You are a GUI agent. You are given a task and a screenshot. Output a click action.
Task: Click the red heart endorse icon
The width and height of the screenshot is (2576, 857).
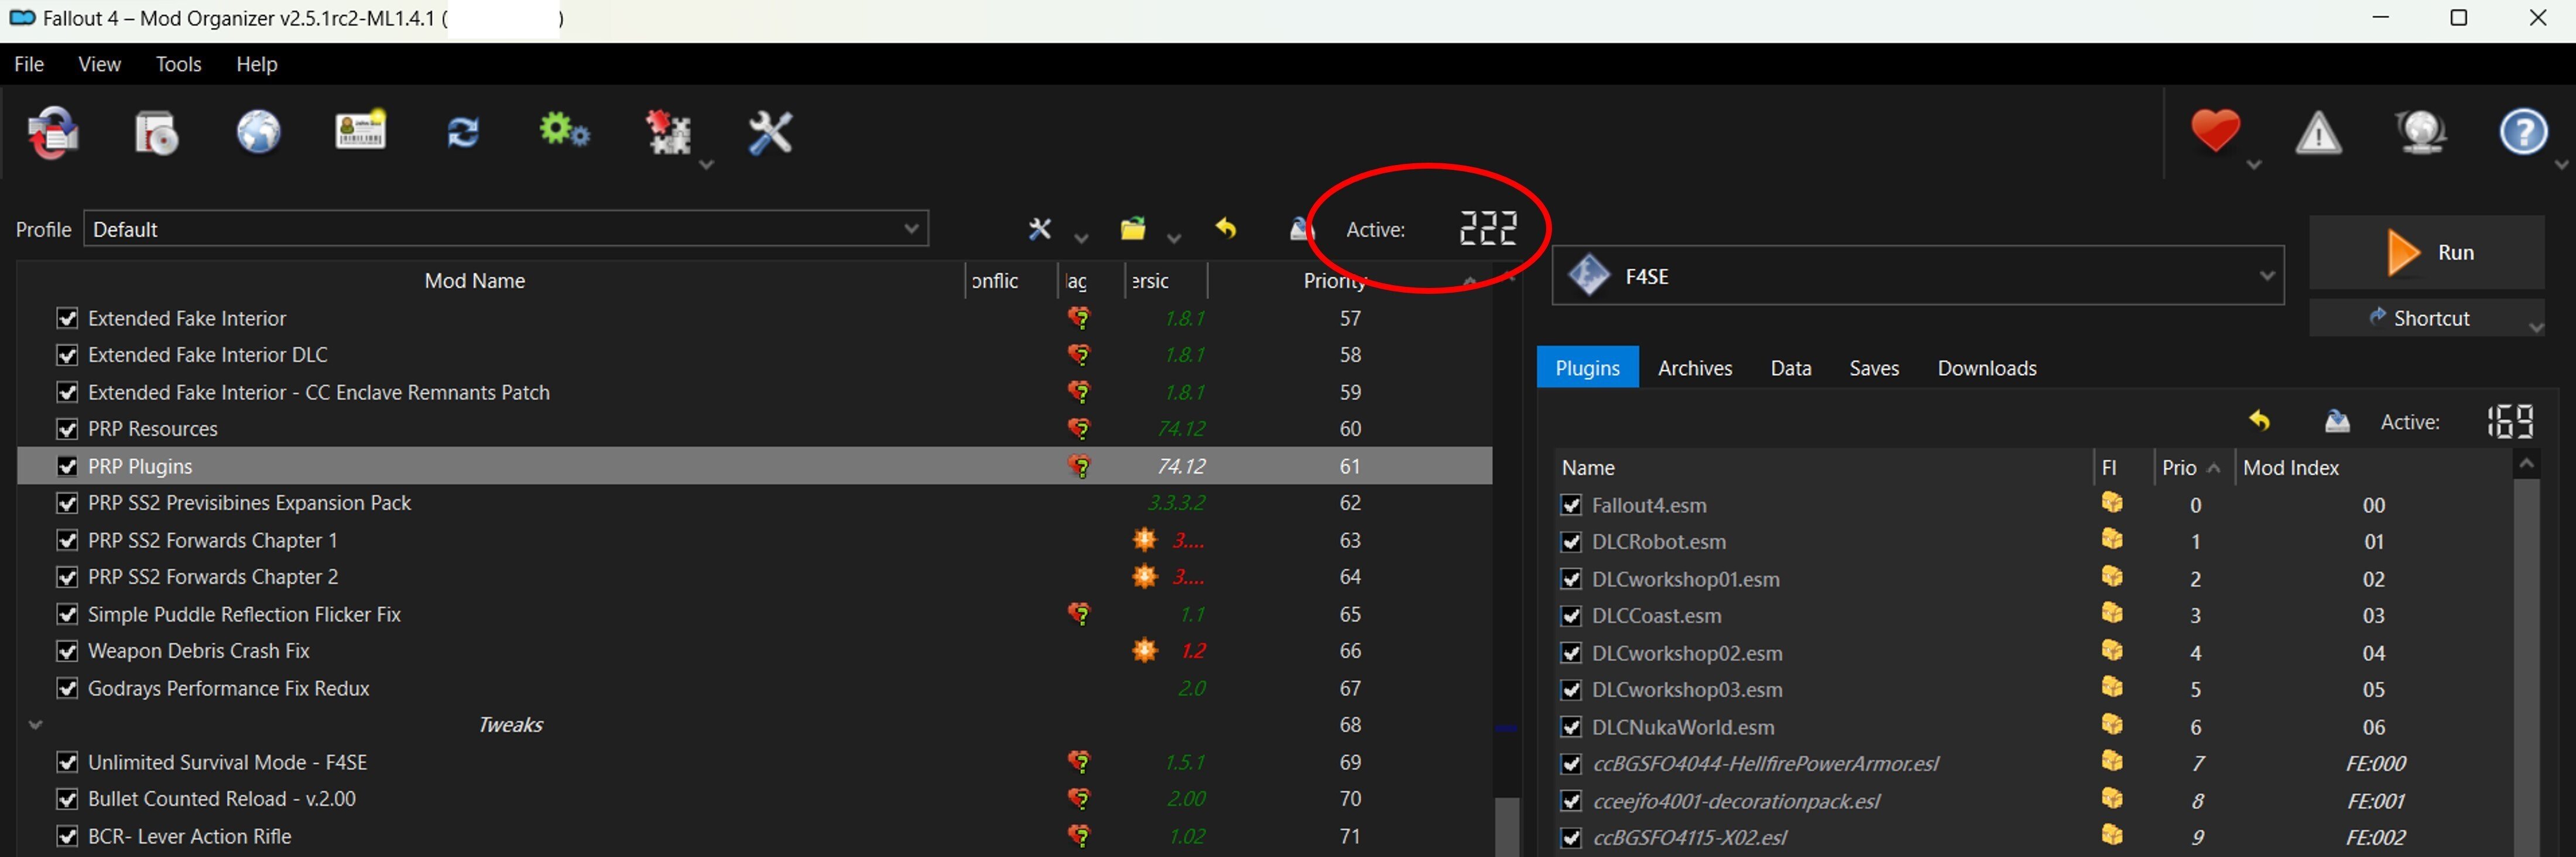2215,131
